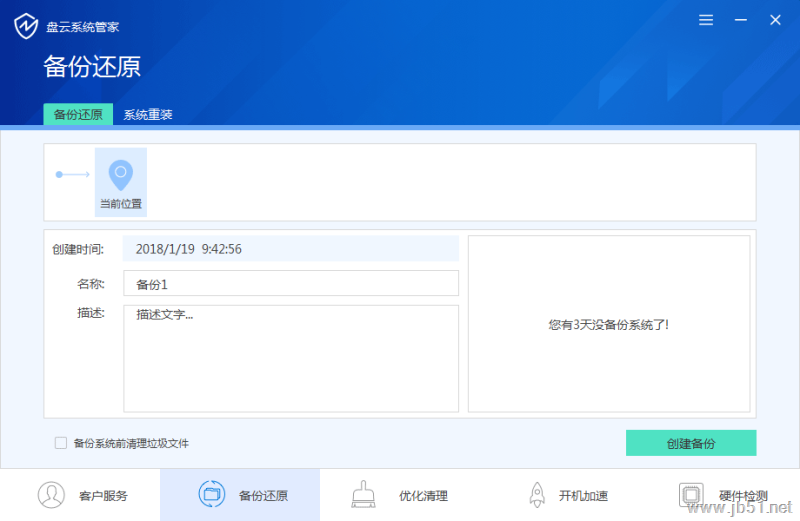
Task: Click the 硬件检测 chip icon
Action: click(691, 494)
